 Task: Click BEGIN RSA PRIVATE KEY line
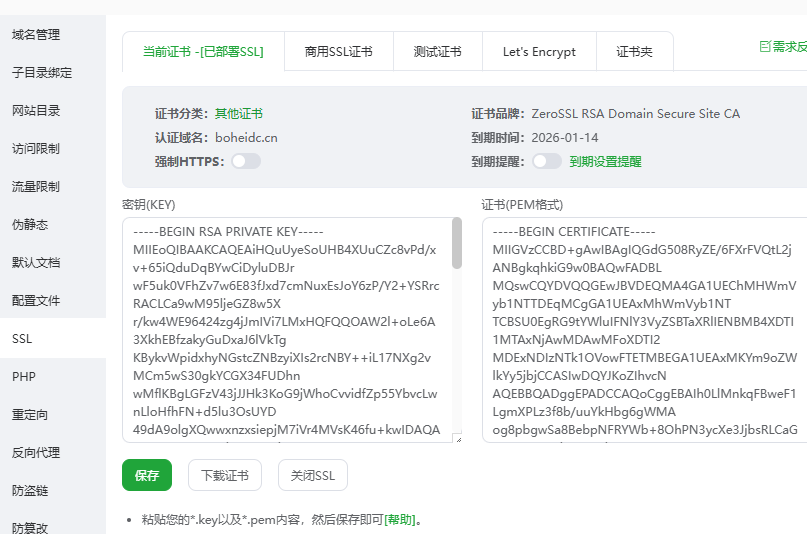(x=228, y=232)
